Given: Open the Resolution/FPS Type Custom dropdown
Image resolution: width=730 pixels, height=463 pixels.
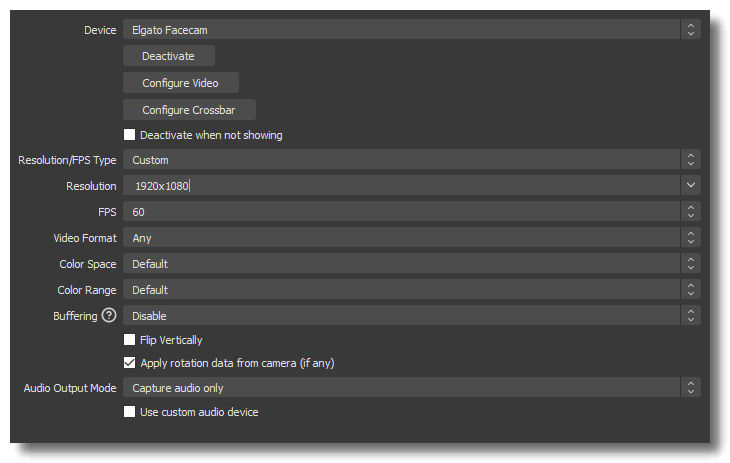Looking at the screenshot, I should (x=412, y=160).
